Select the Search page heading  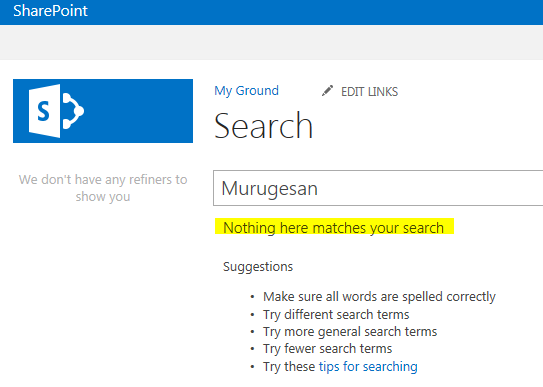click(264, 126)
